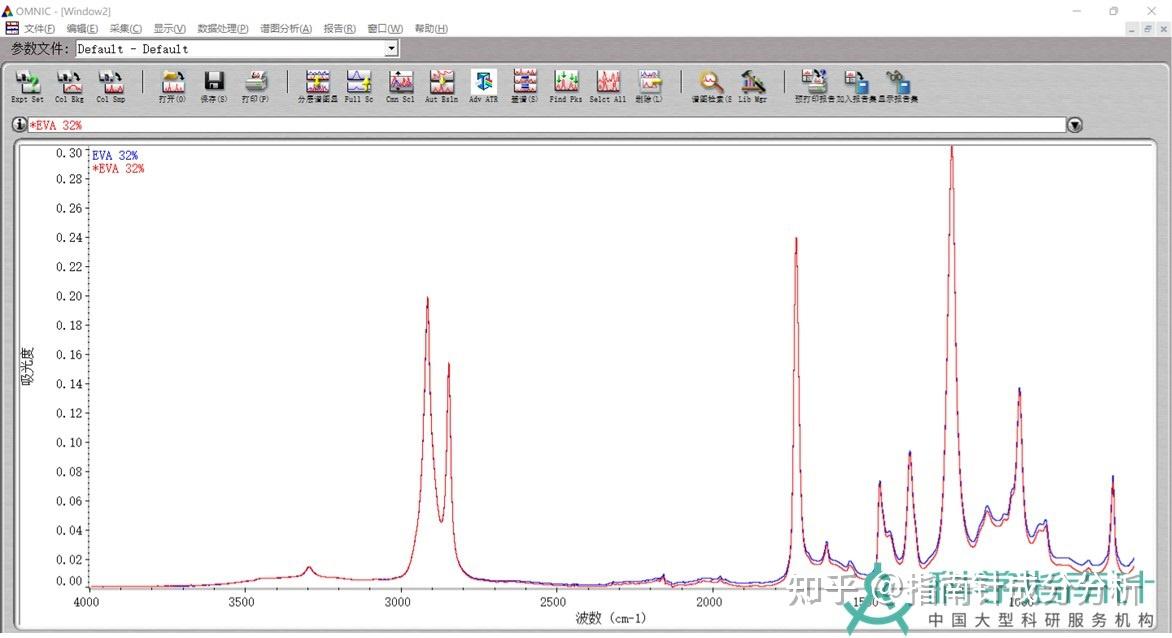Click the 波数 (cm-1) X-axis label
Image resolution: width=1172 pixels, height=638 pixels.
[611, 618]
